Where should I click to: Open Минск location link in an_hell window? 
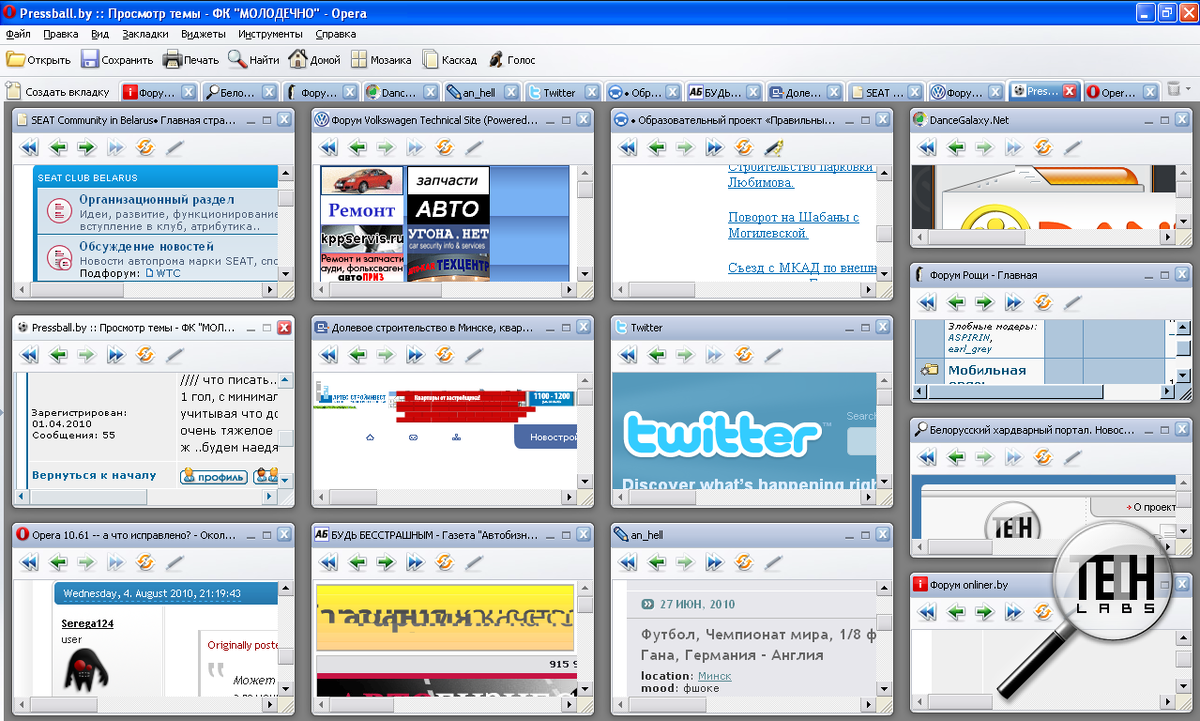(x=714, y=676)
